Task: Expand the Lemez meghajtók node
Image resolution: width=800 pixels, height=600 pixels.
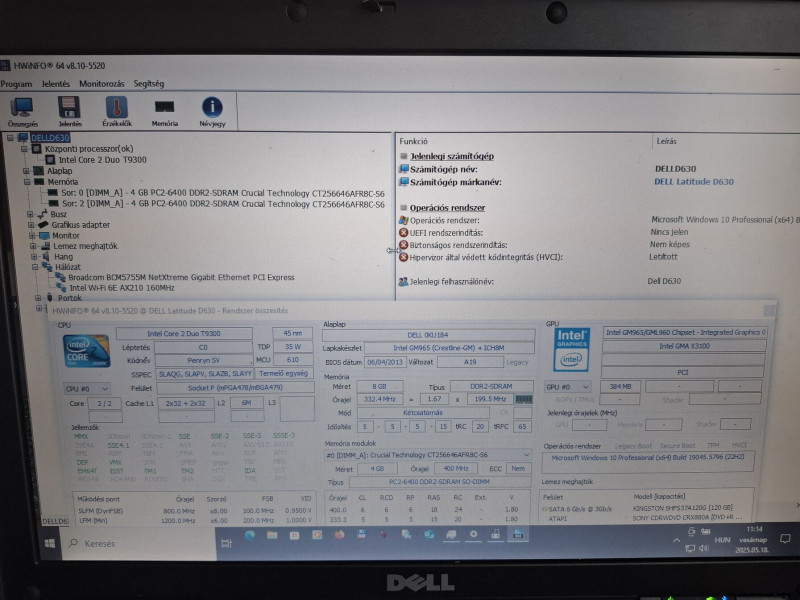Action: [x=33, y=246]
